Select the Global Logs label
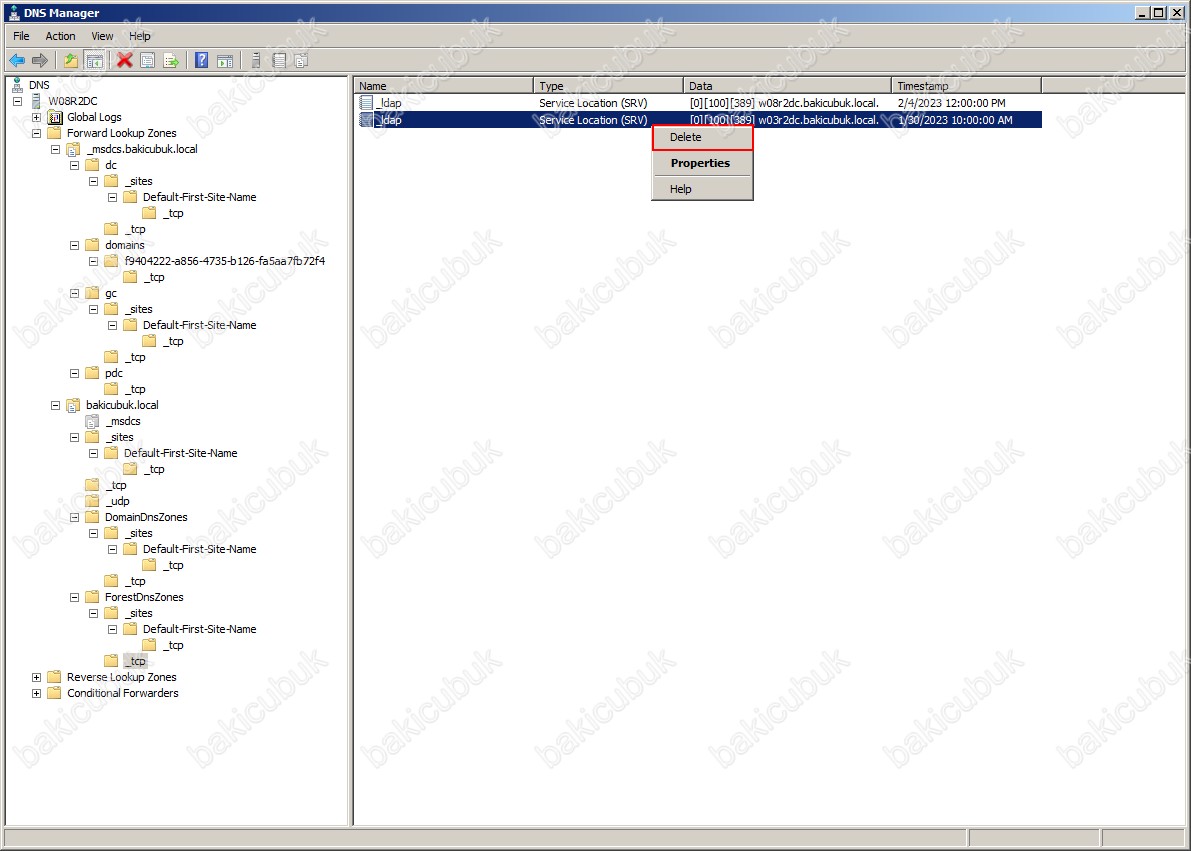 (94, 117)
